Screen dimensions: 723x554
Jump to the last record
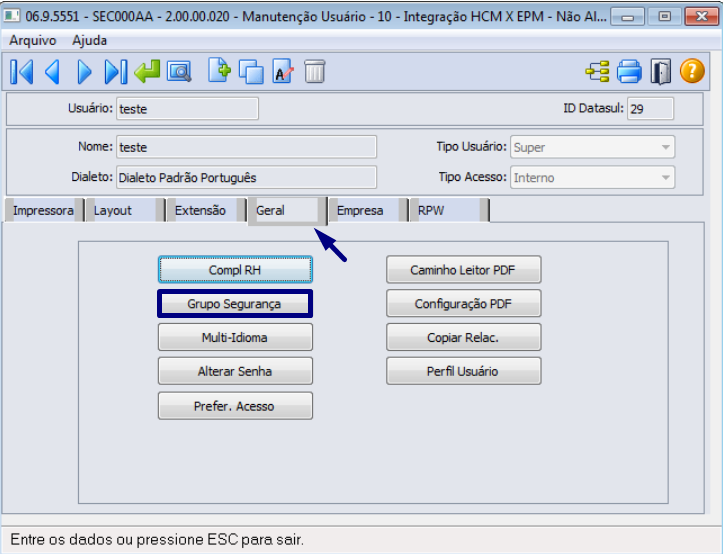click(116, 72)
